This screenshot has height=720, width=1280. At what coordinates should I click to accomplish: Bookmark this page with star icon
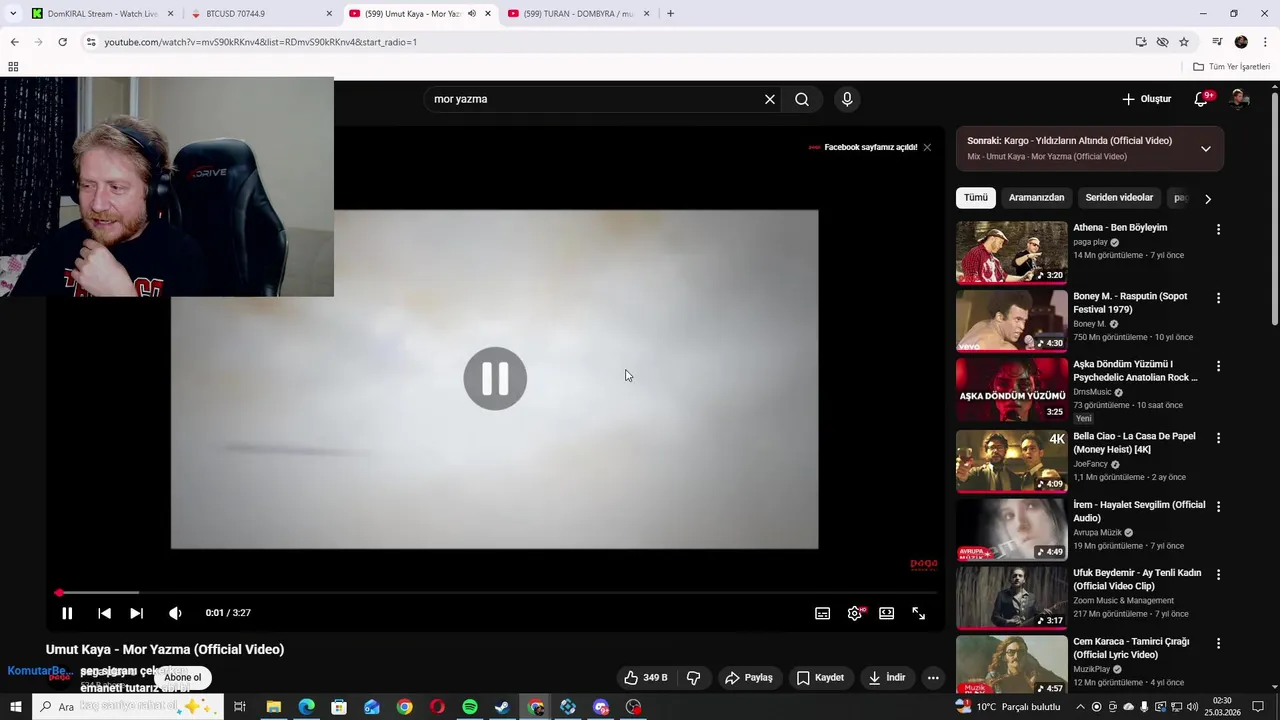point(1184,42)
